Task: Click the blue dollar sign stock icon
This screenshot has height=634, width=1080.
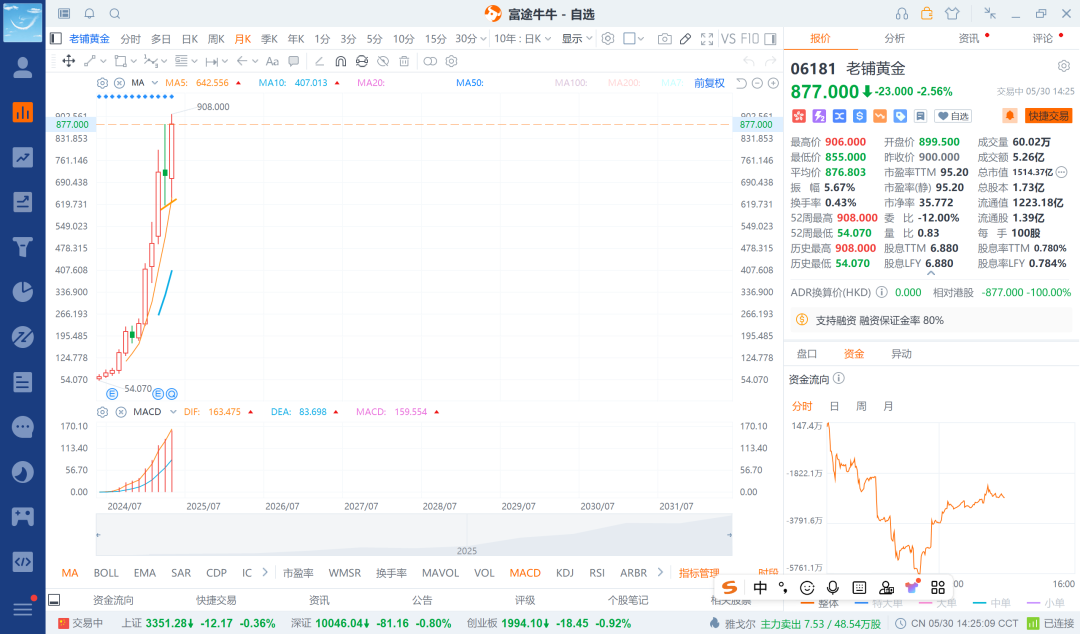Action: pyautogui.click(x=859, y=116)
